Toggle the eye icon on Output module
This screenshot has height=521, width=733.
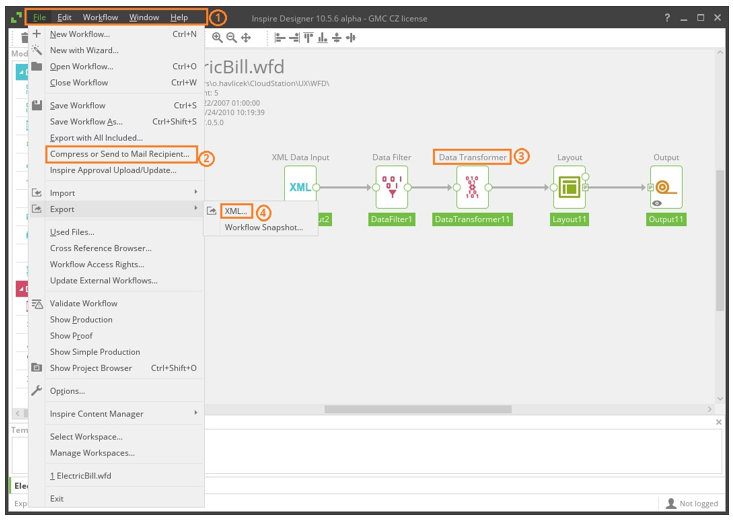(x=657, y=203)
